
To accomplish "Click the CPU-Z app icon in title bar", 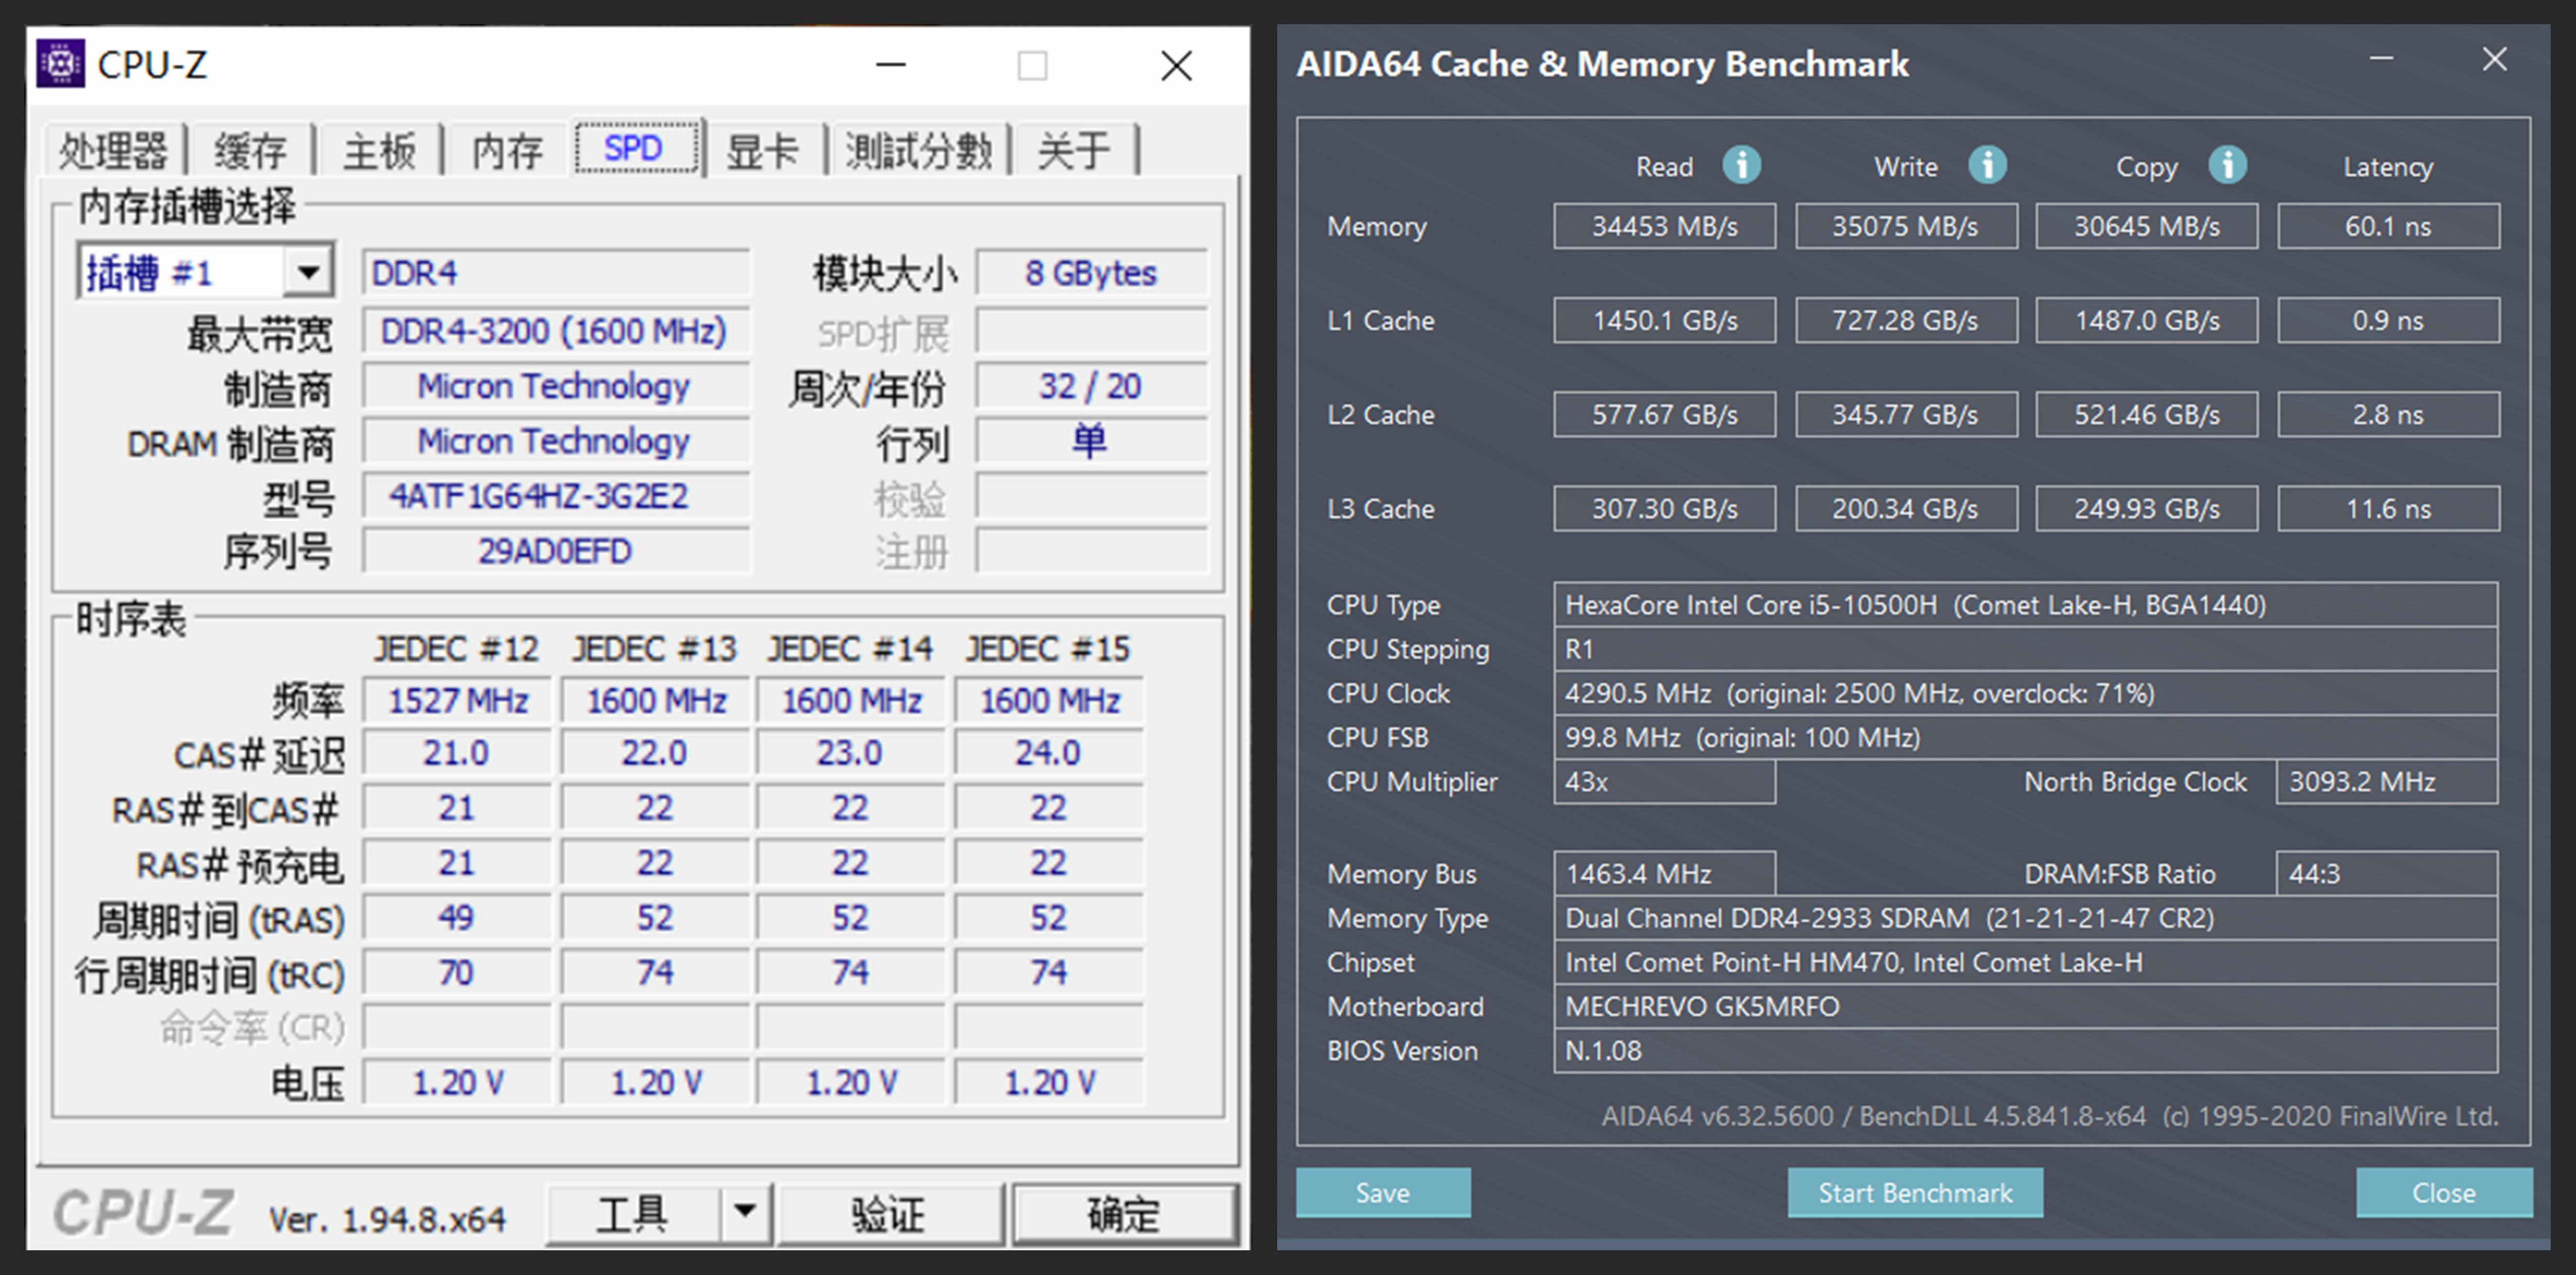I will click(x=61, y=65).
